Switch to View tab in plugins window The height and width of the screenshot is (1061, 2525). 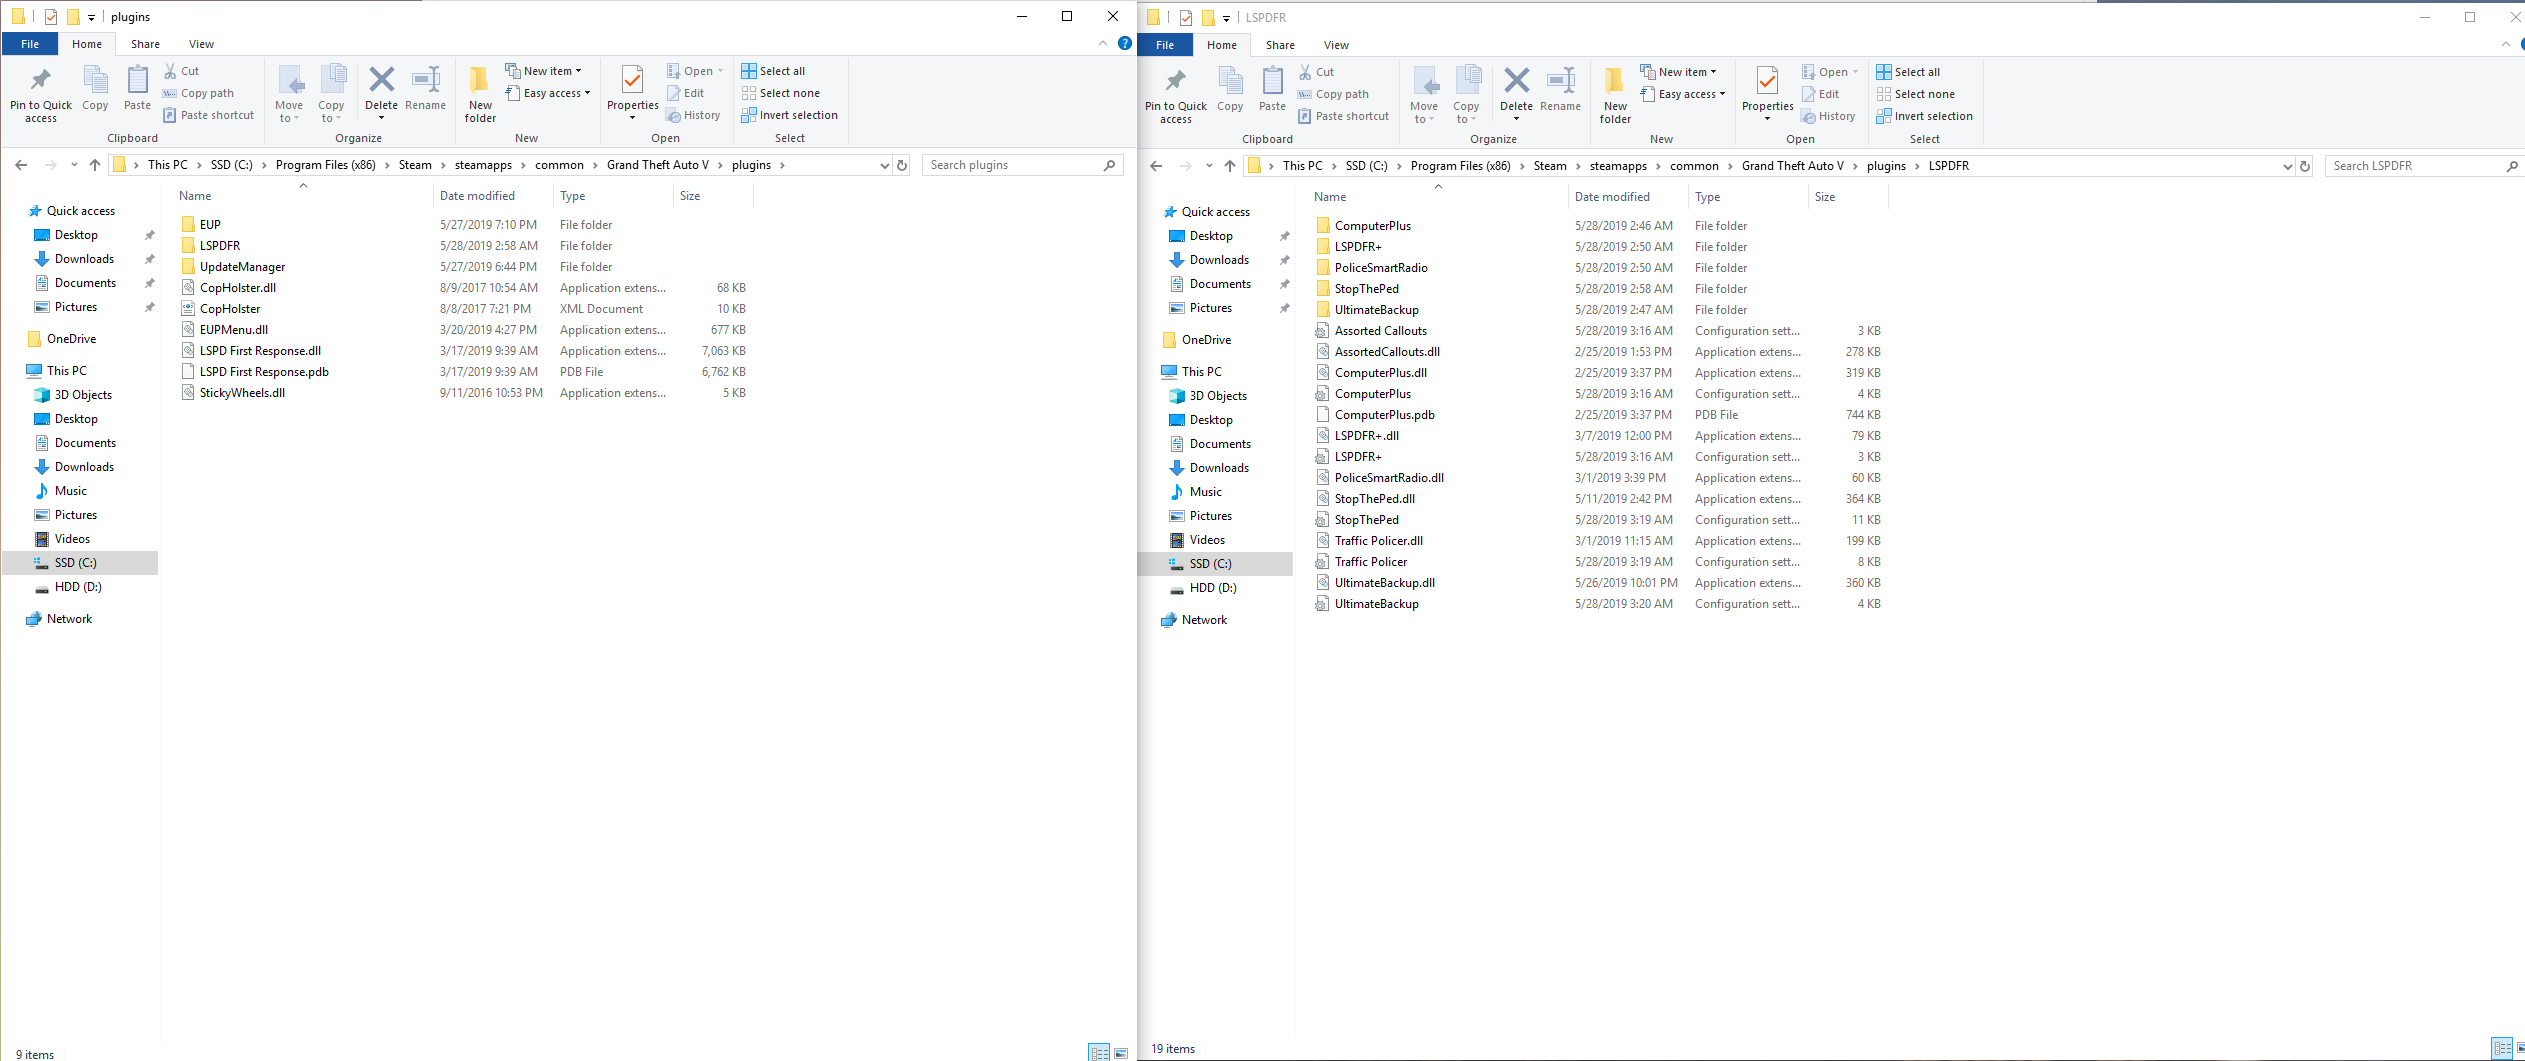[201, 44]
